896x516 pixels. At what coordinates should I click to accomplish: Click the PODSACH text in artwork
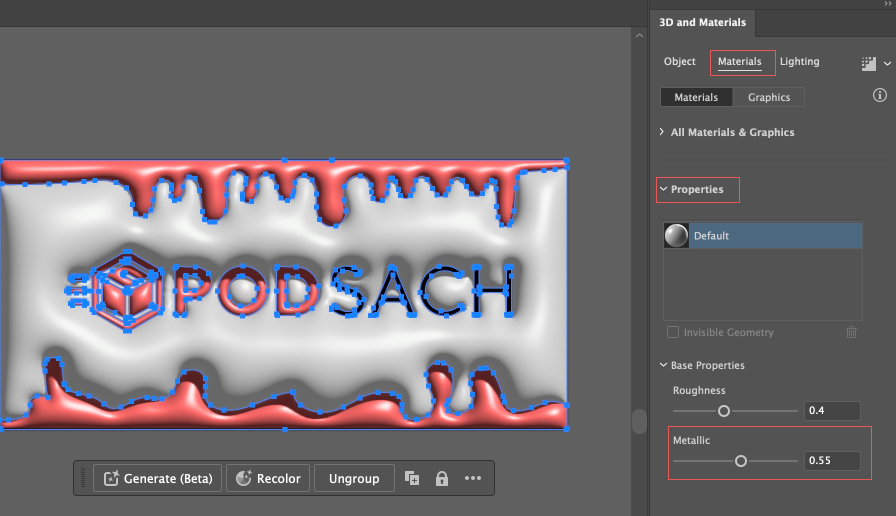pyautogui.click(x=343, y=290)
